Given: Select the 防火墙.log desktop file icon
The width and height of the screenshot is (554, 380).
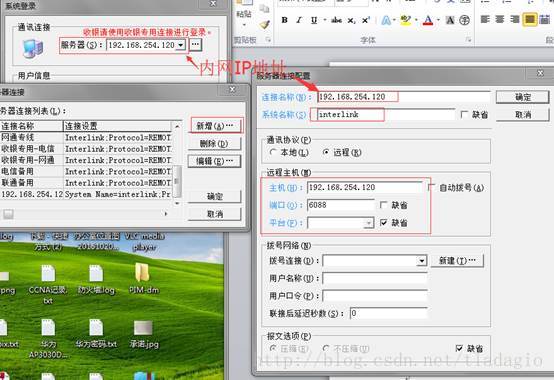Looking at the screenshot, I should [x=96, y=279].
